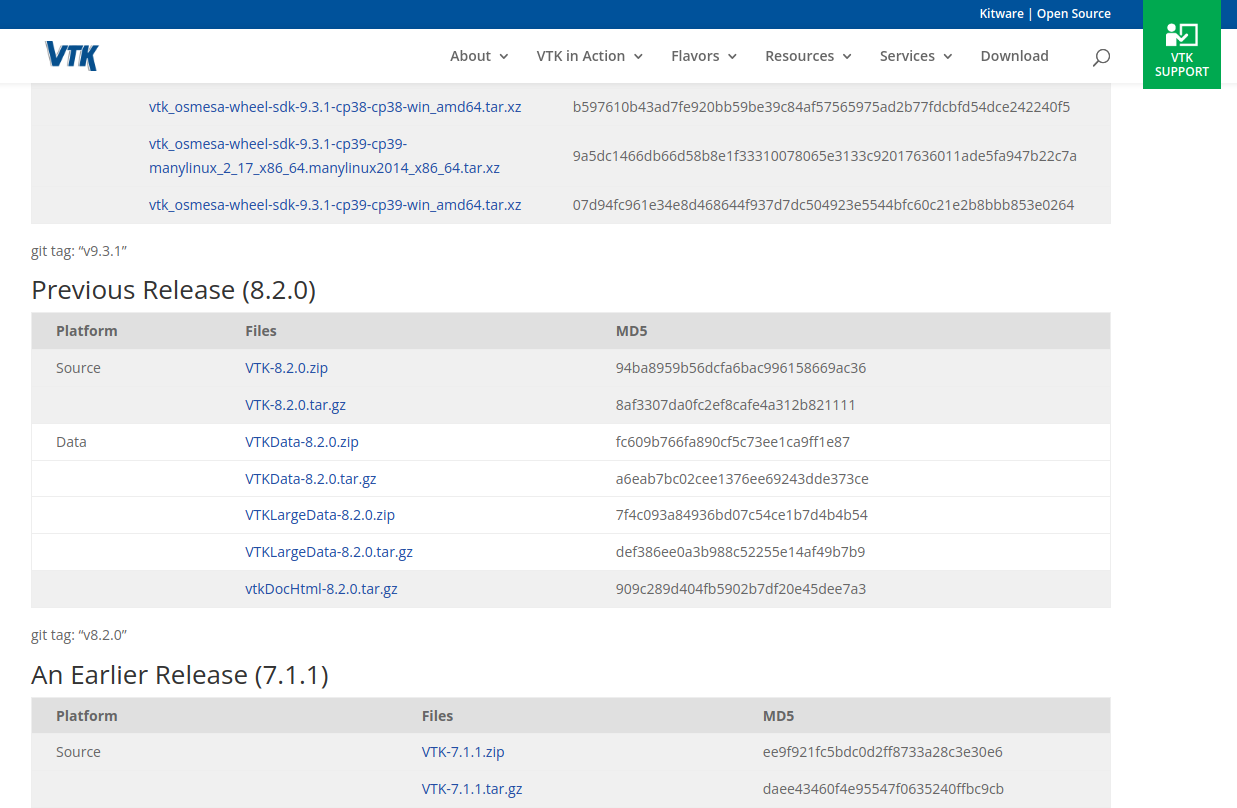This screenshot has height=808, width=1237.
Task: Open the search magnifier icon
Action: tap(1101, 57)
